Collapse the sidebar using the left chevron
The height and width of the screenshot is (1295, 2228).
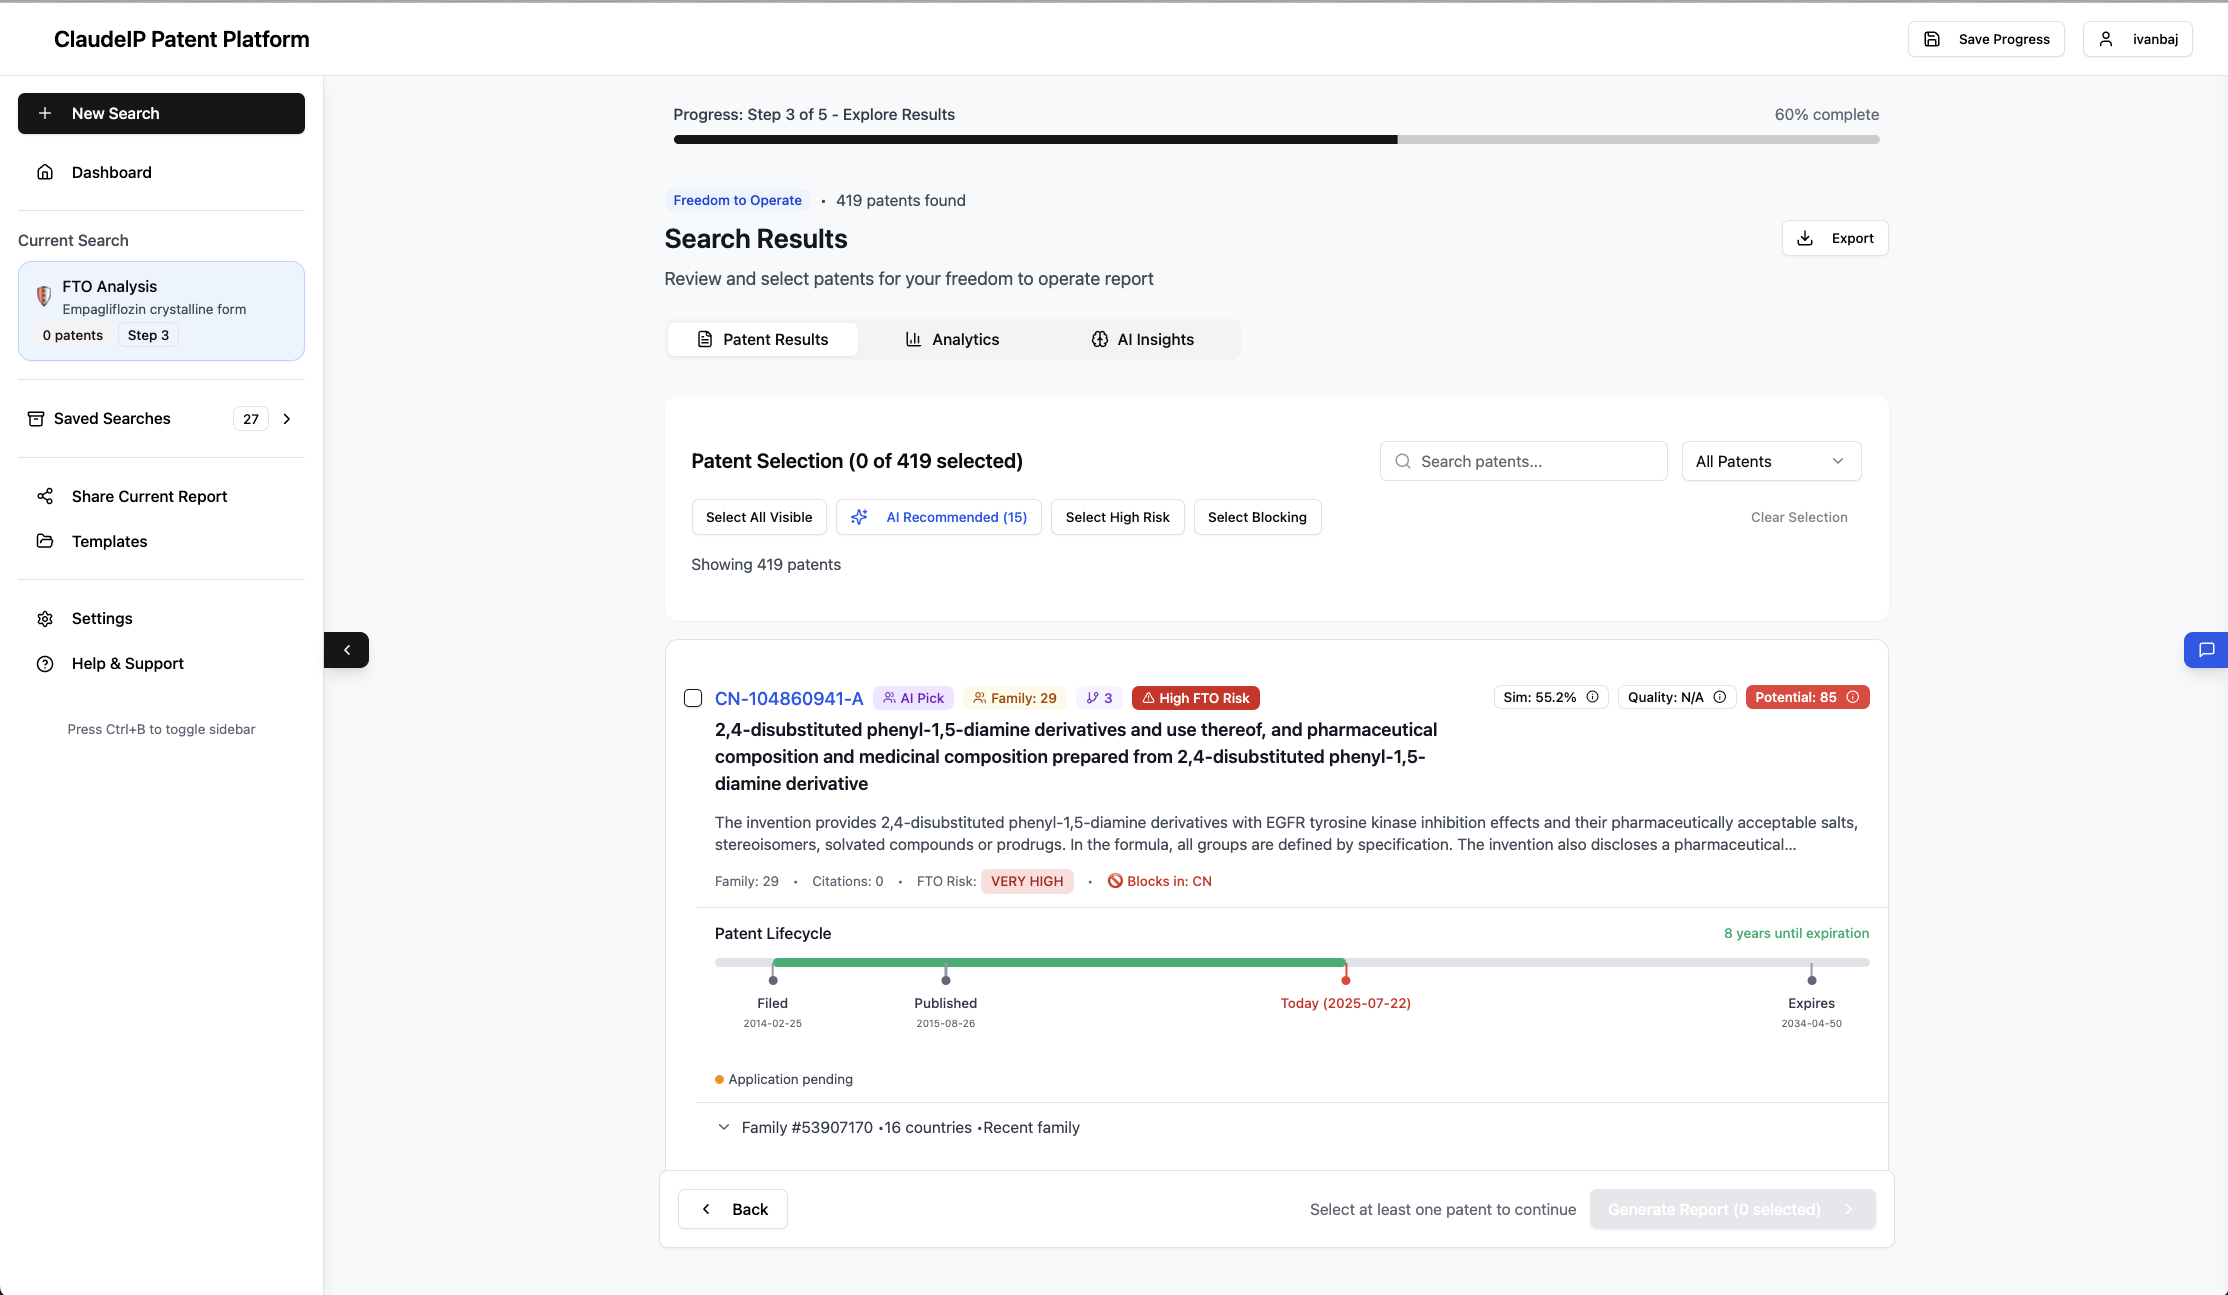click(347, 650)
